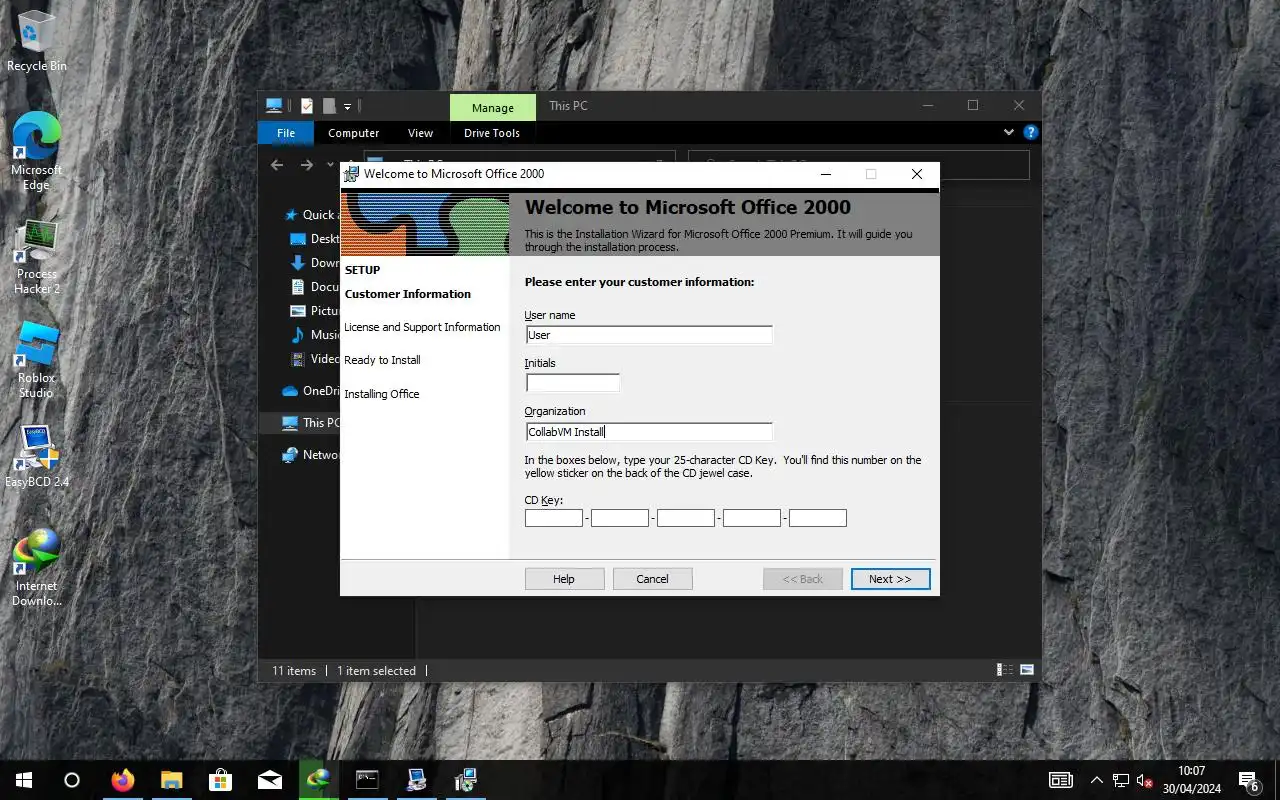Open Recycle Bin desktop icon

pyautogui.click(x=37, y=41)
